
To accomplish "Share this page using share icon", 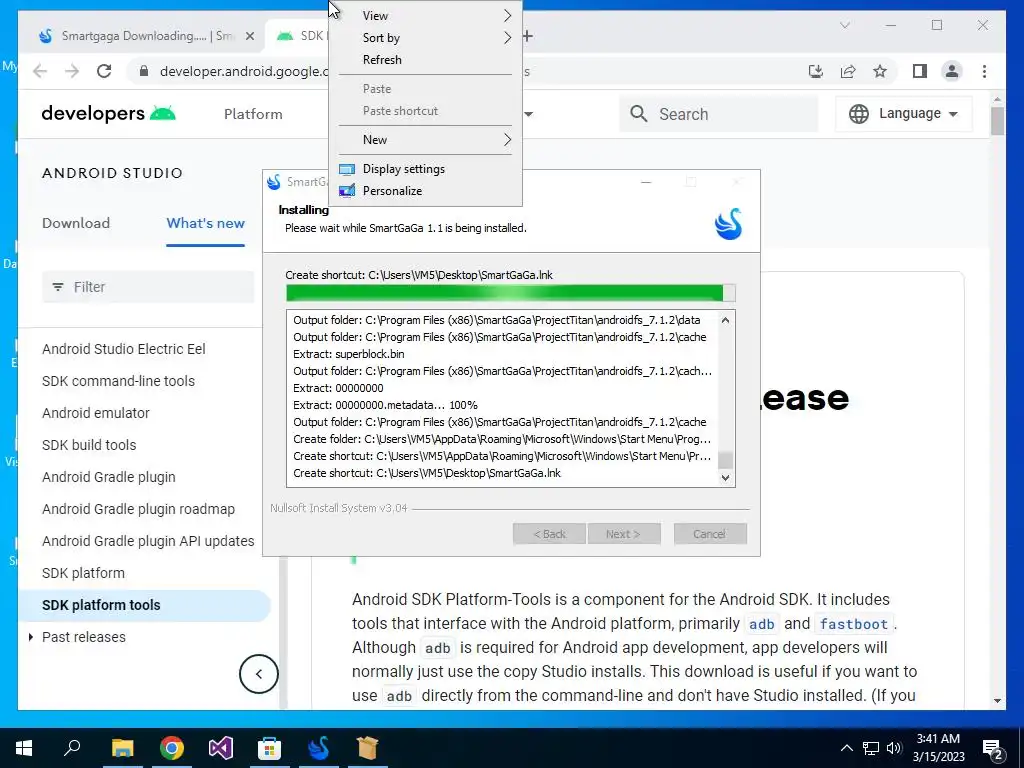I will pyautogui.click(x=848, y=71).
